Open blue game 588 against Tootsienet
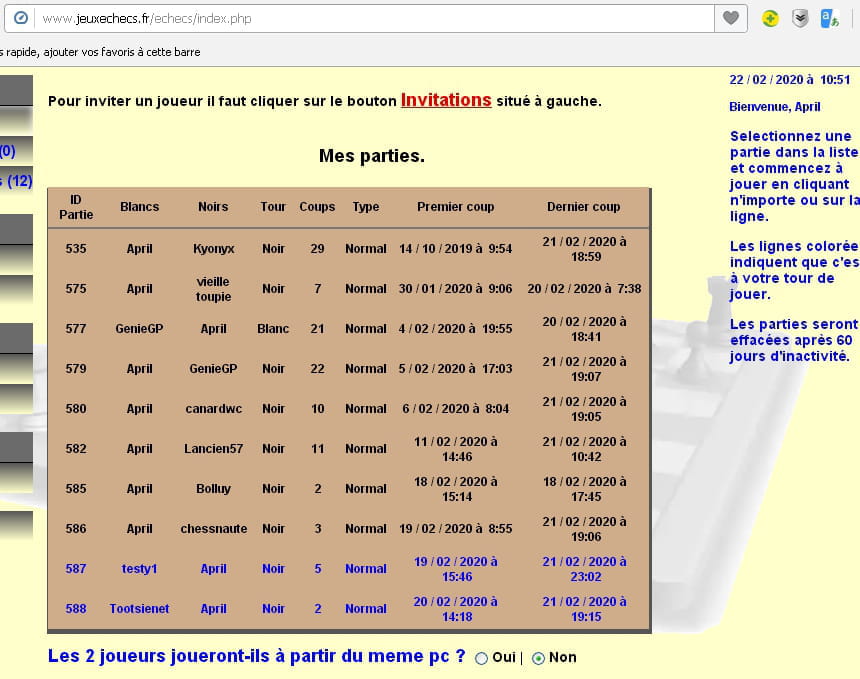This screenshot has height=679, width=860. (349, 609)
